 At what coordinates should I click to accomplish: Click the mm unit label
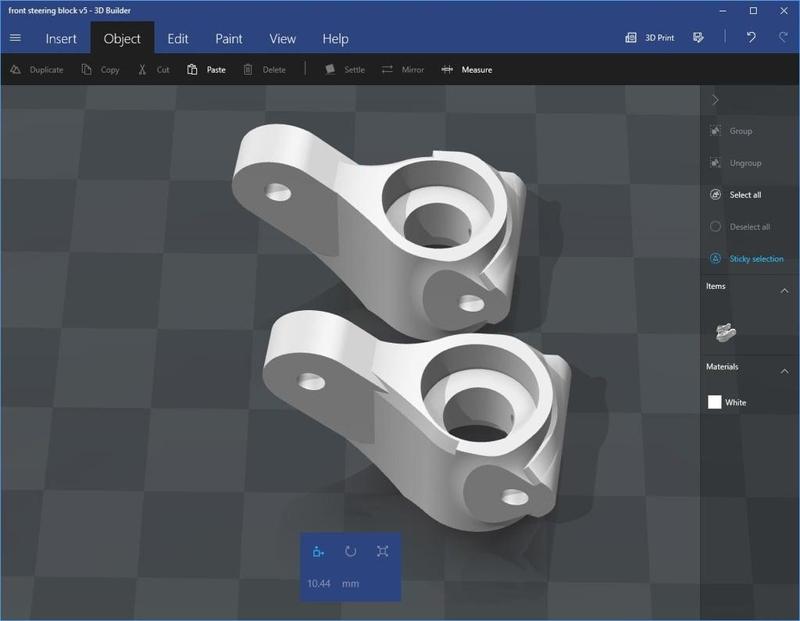point(351,583)
